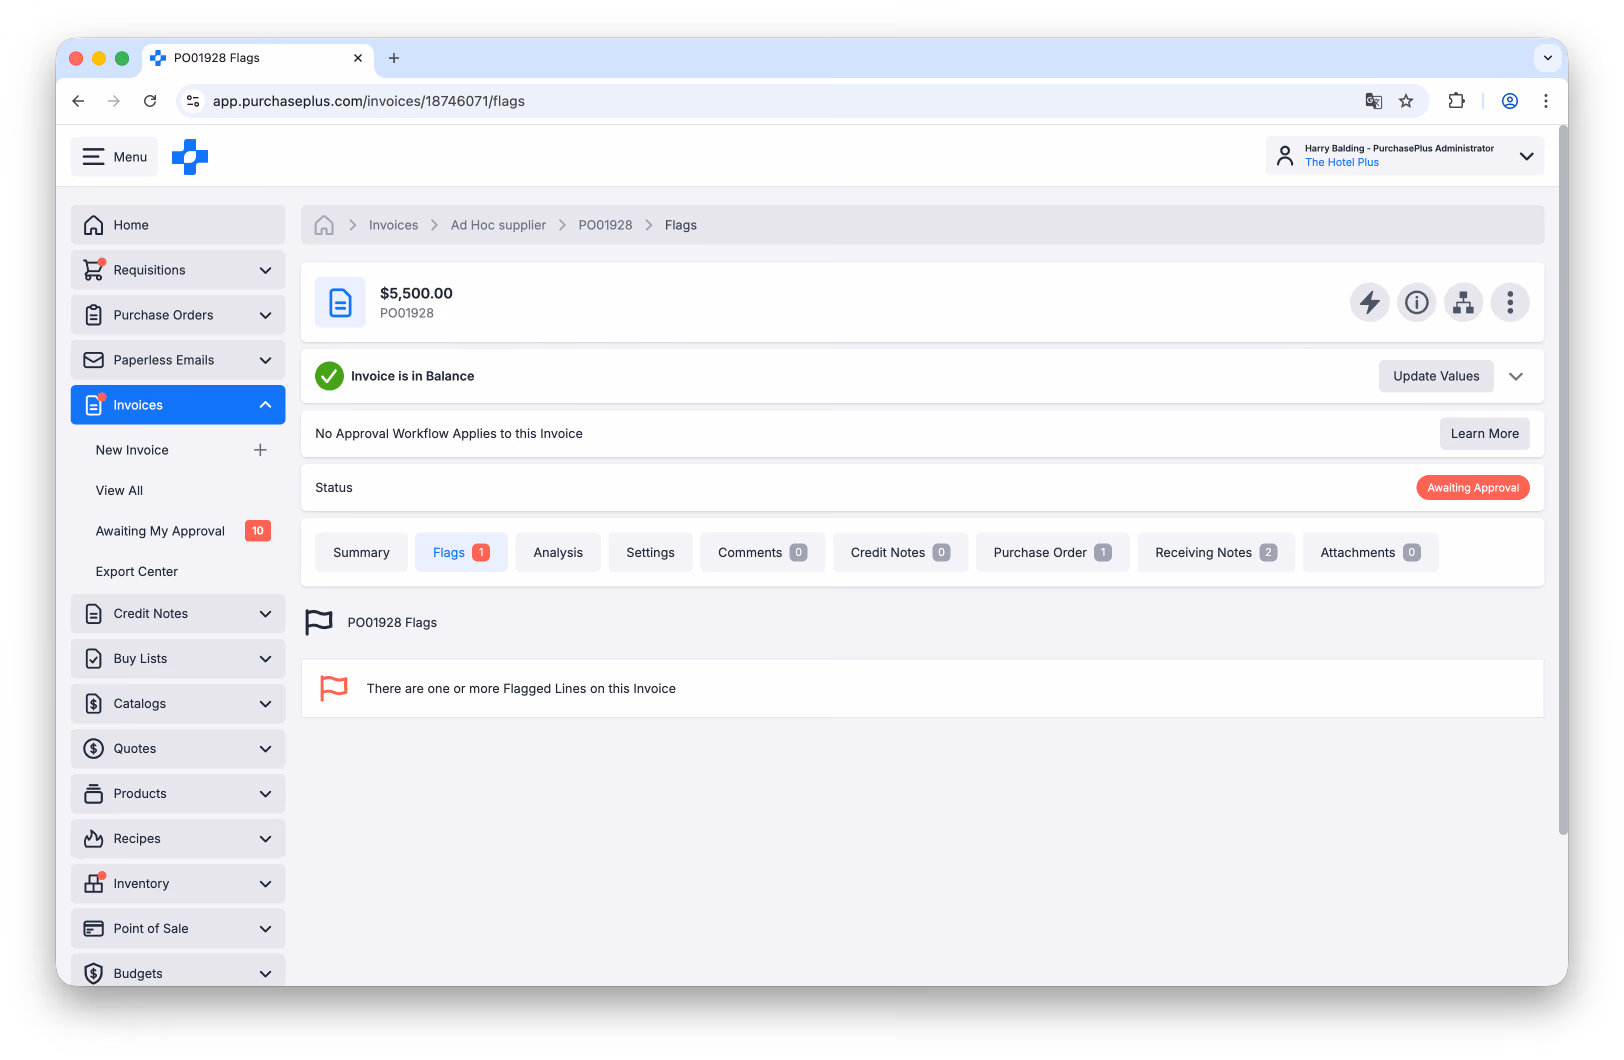Viewport: 1624px width, 1060px height.
Task: Open the Attachments tab
Action: click(1370, 552)
